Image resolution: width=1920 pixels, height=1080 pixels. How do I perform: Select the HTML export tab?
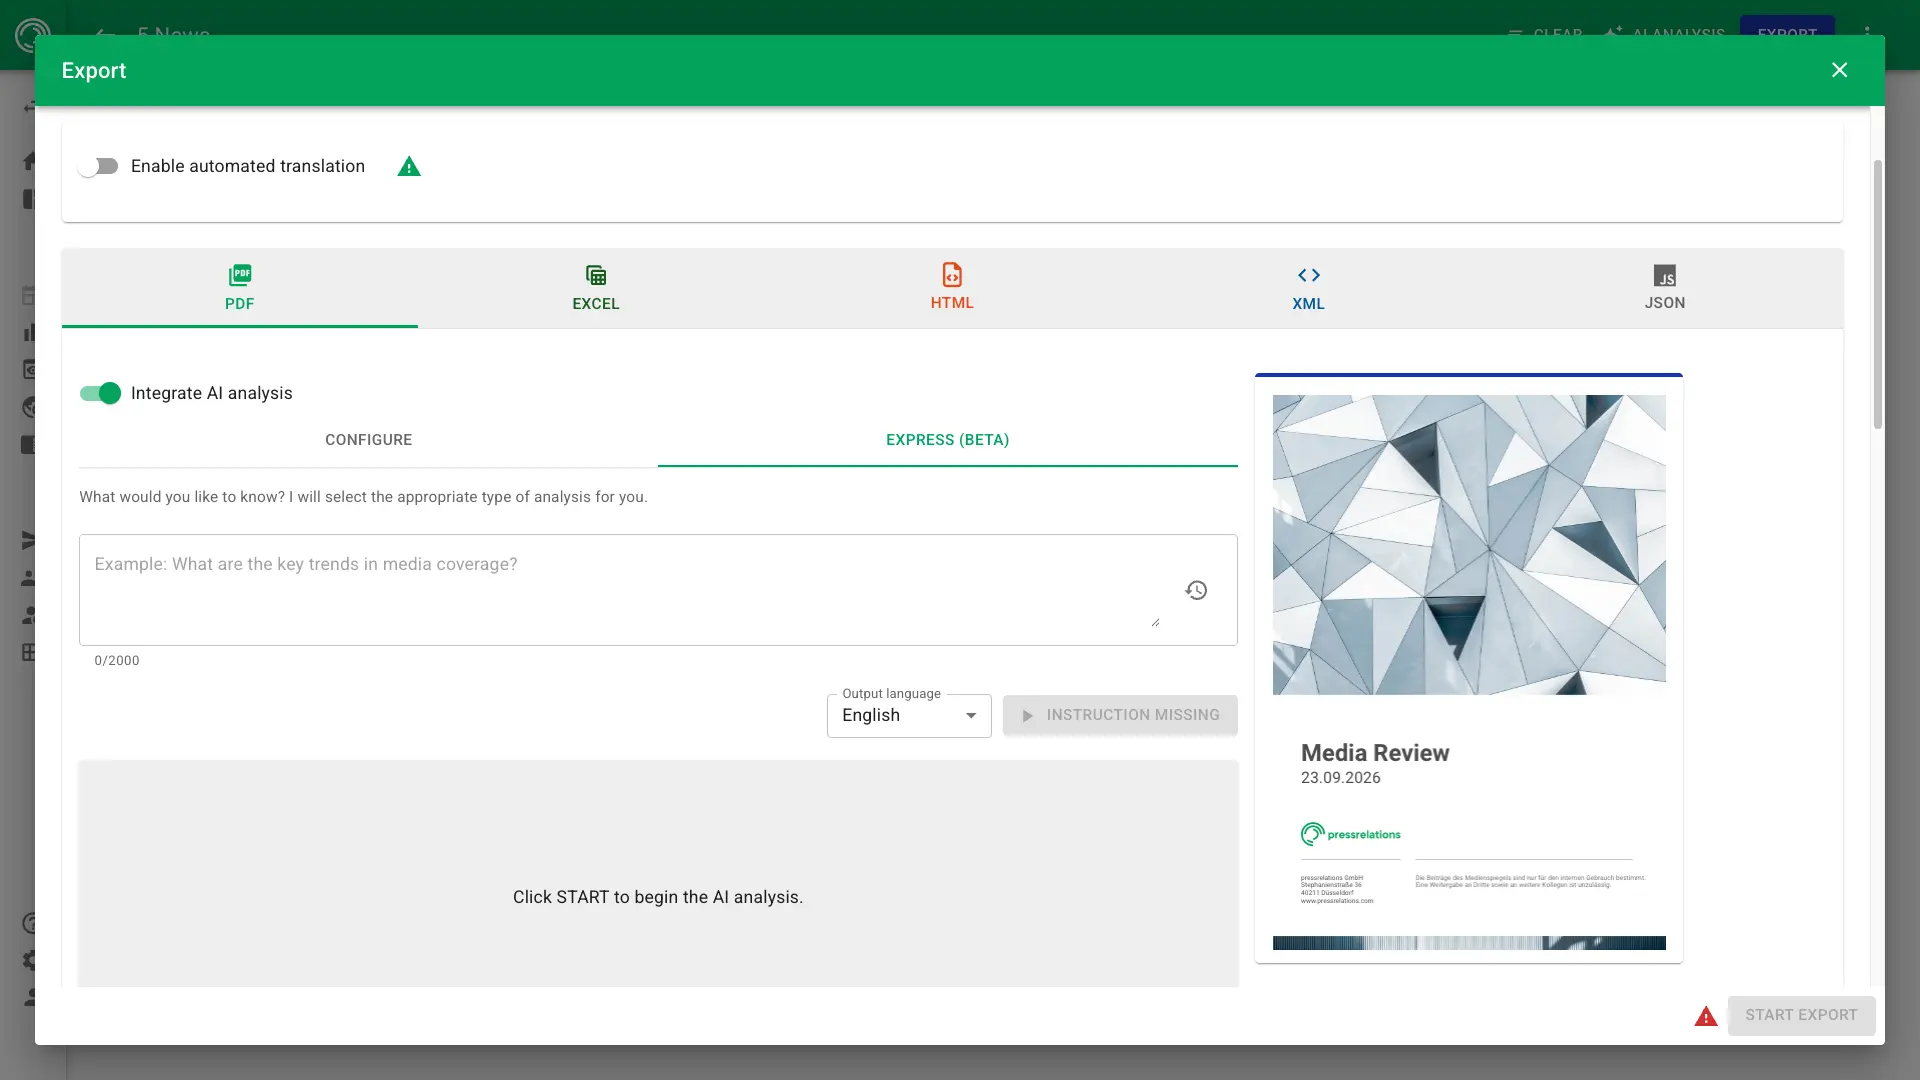coord(952,288)
